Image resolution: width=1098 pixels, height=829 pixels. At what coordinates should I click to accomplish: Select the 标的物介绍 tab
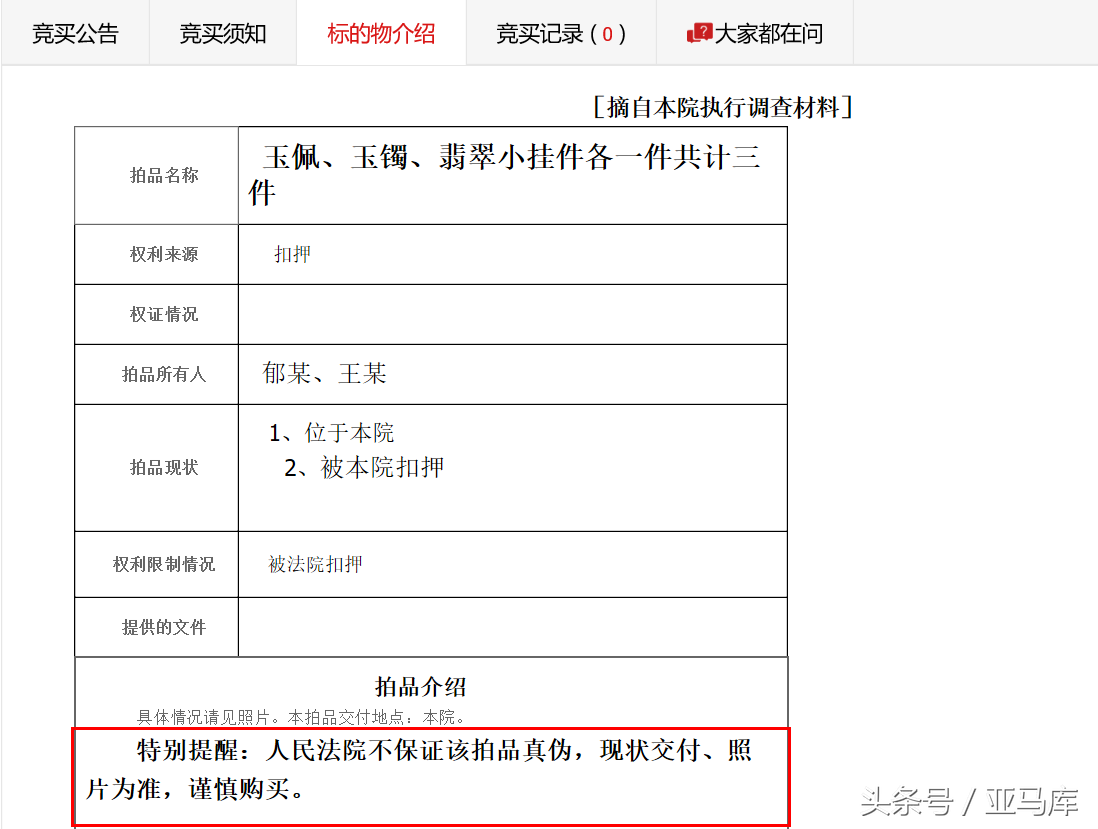[381, 33]
